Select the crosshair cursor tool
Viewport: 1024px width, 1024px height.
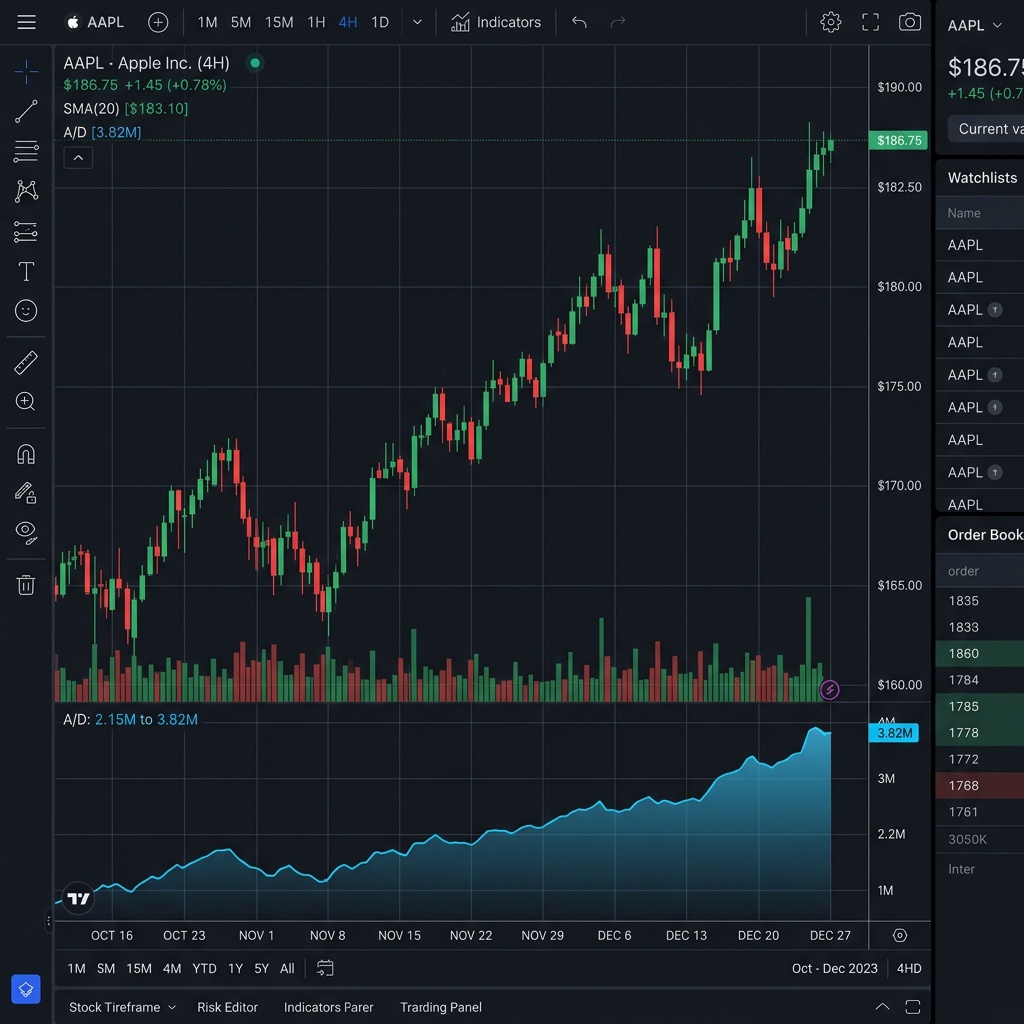(x=26, y=71)
